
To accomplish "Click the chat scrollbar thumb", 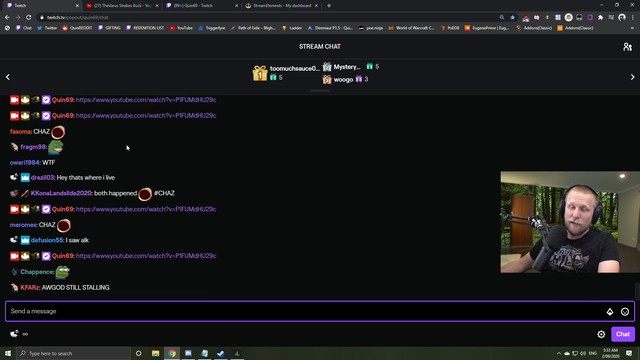I will pyautogui.click(x=637, y=292).
